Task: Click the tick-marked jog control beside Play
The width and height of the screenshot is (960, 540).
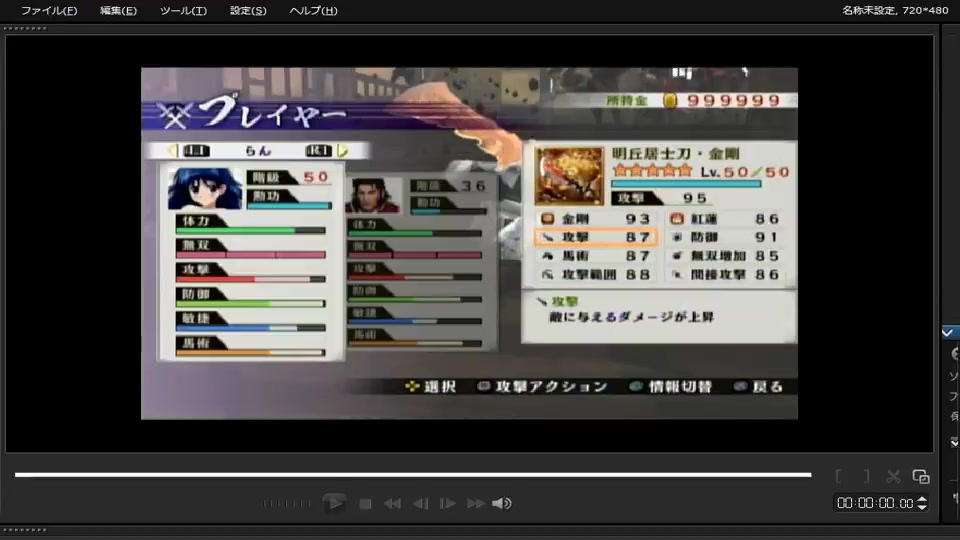Action: [x=287, y=503]
